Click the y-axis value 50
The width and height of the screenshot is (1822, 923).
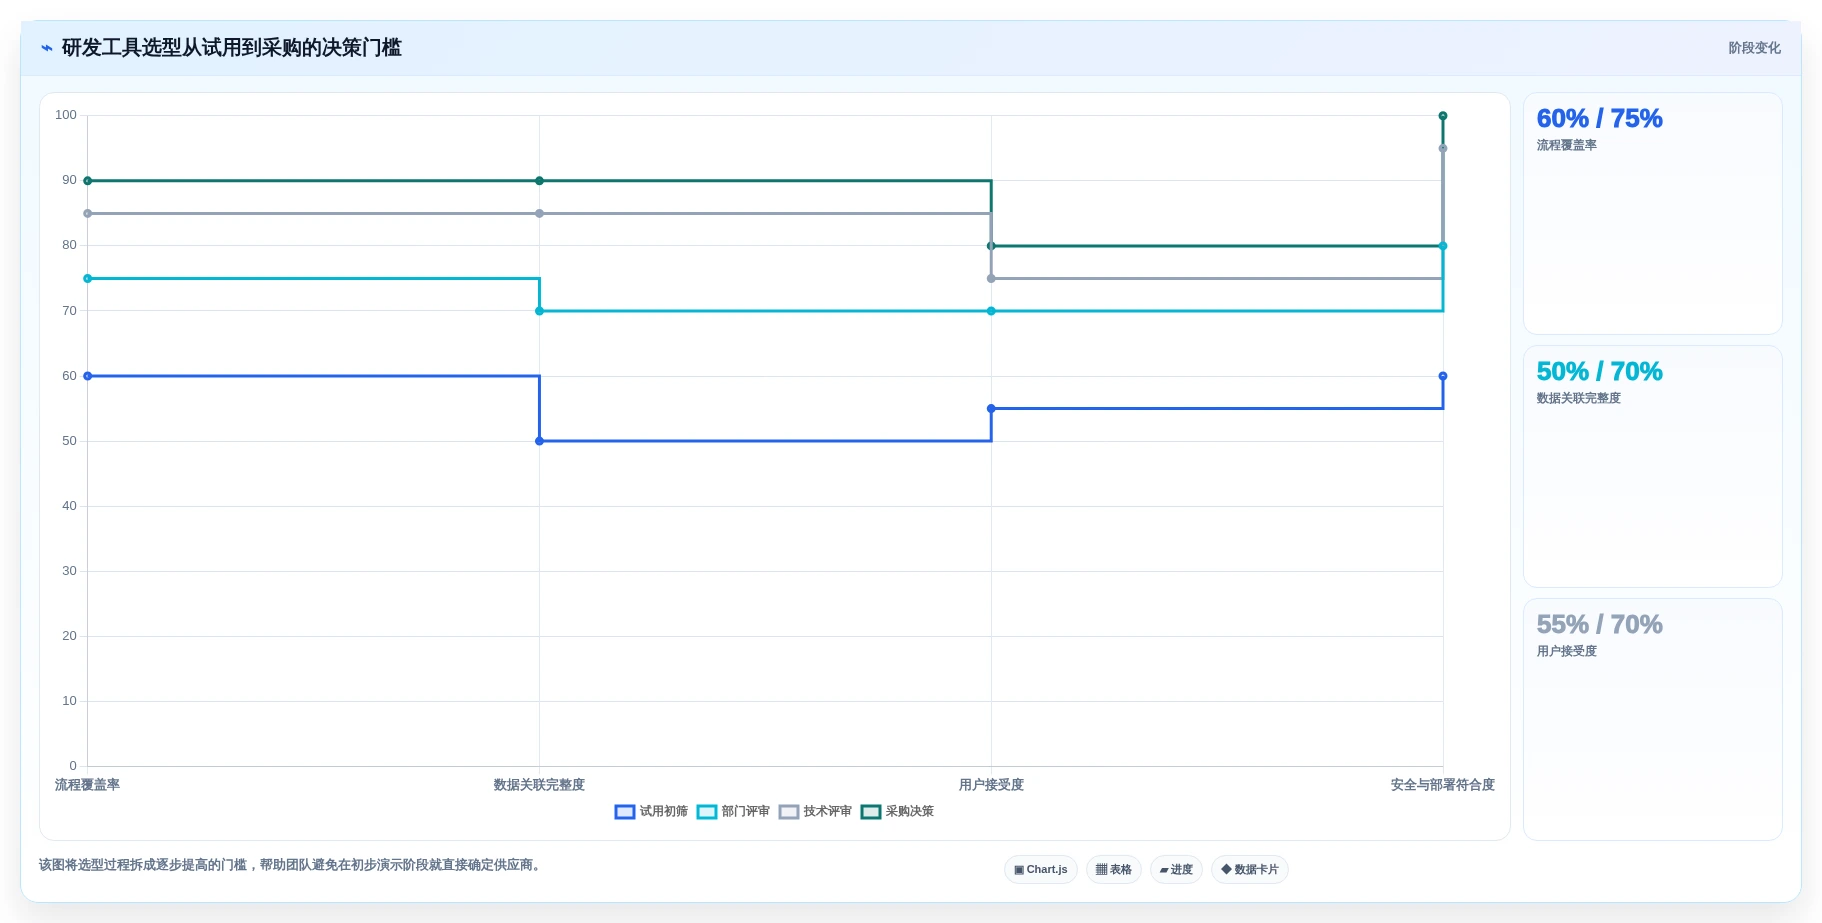pyautogui.click(x=69, y=441)
